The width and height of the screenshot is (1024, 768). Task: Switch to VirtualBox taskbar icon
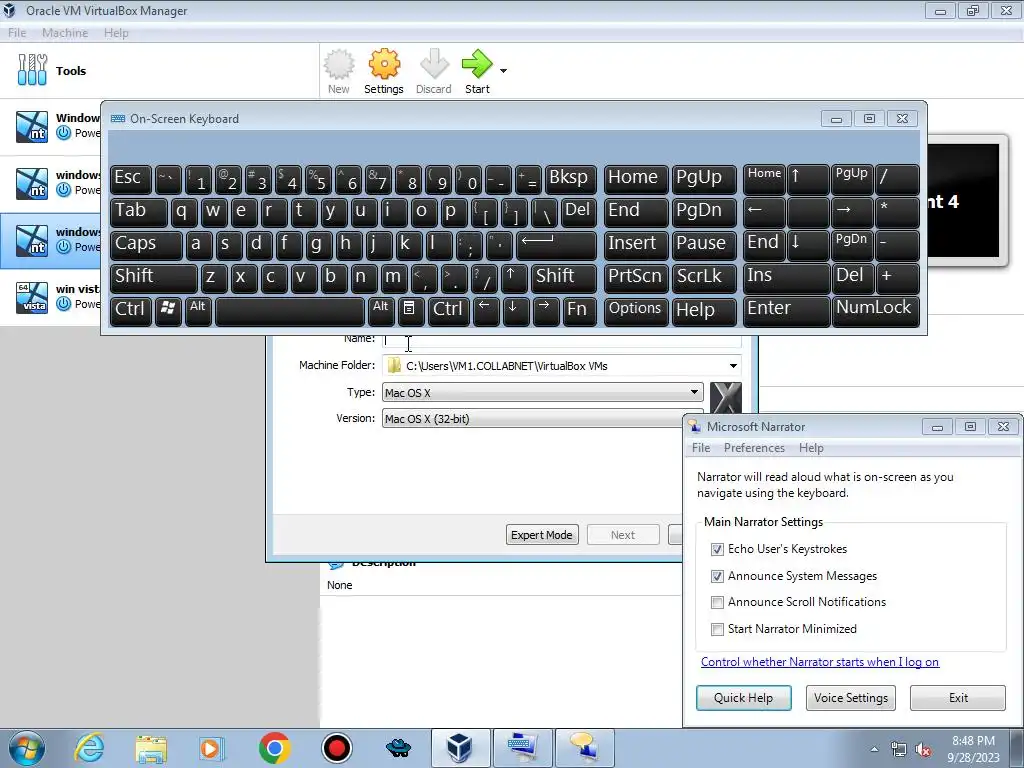point(460,748)
